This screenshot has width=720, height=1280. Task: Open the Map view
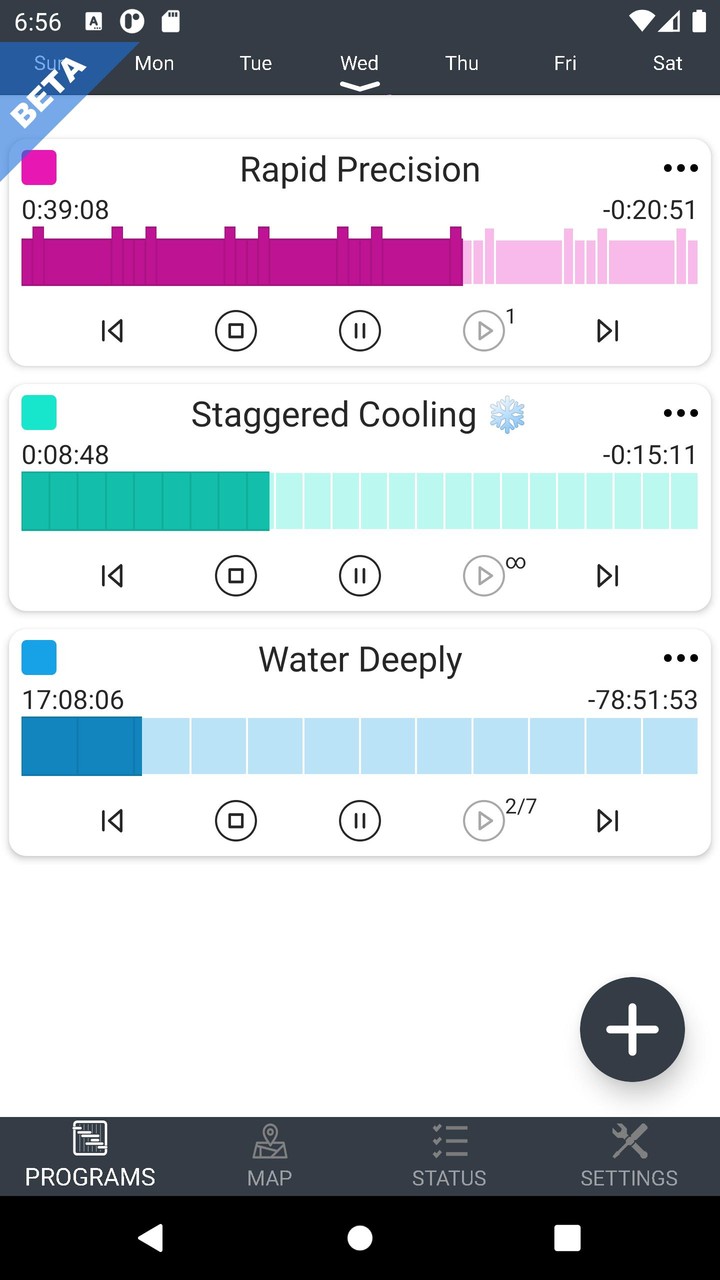pyautogui.click(x=269, y=1155)
